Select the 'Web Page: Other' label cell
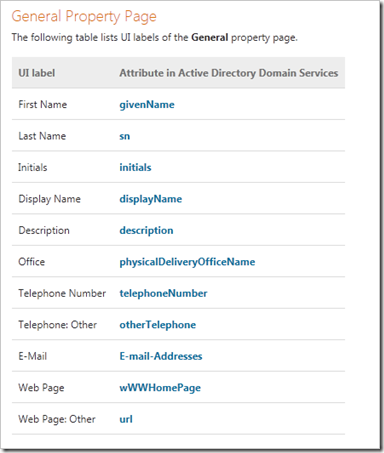The height and width of the screenshot is (453, 384). pos(57,419)
